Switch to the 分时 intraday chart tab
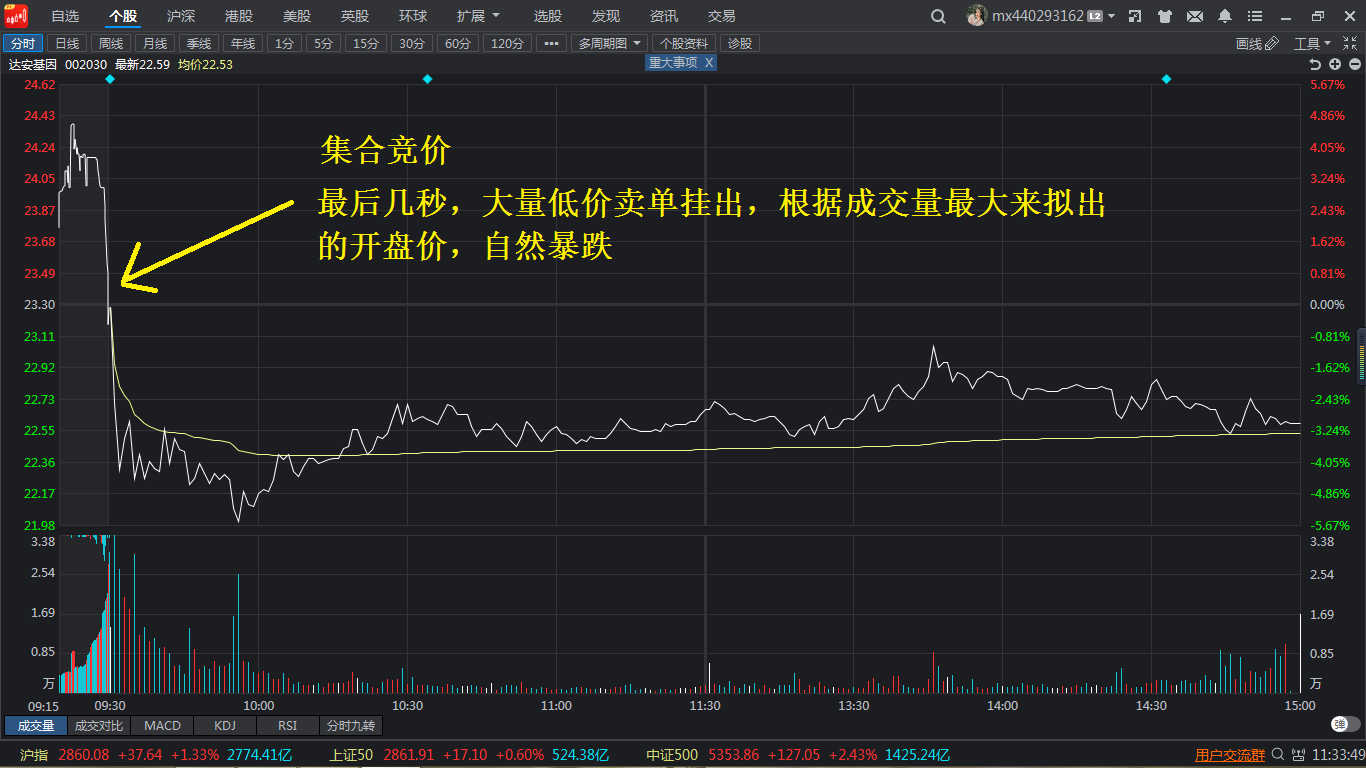The image size is (1366, 768). tap(25, 42)
